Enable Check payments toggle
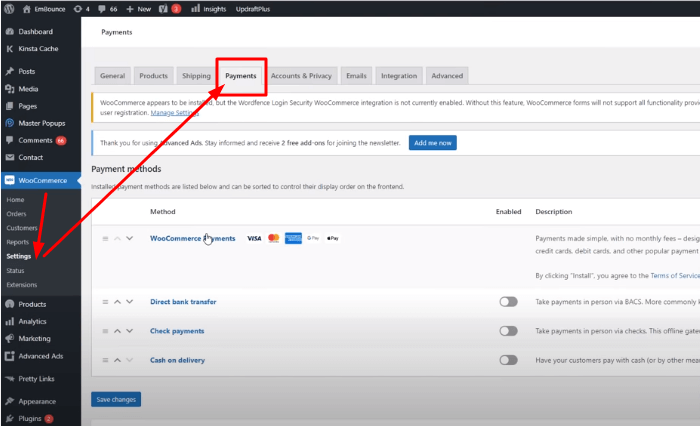Image resolution: width=700 pixels, height=426 pixels. 508,331
